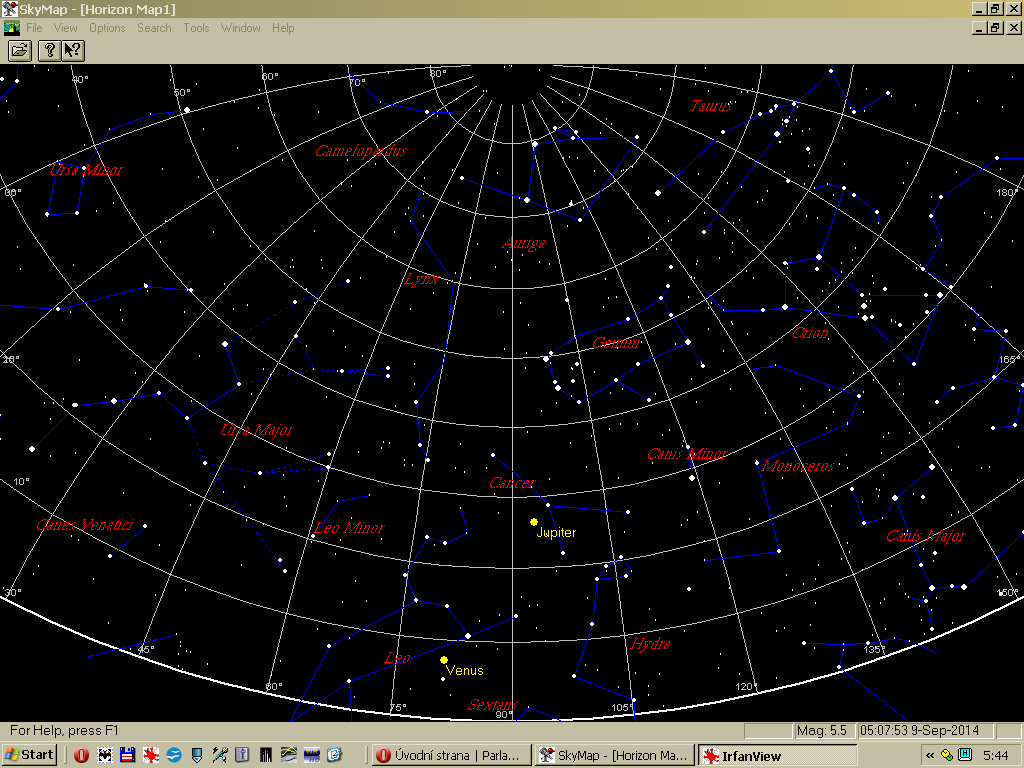Click the floppy disk quick launch icon
The image size is (1024, 768).
point(127,755)
